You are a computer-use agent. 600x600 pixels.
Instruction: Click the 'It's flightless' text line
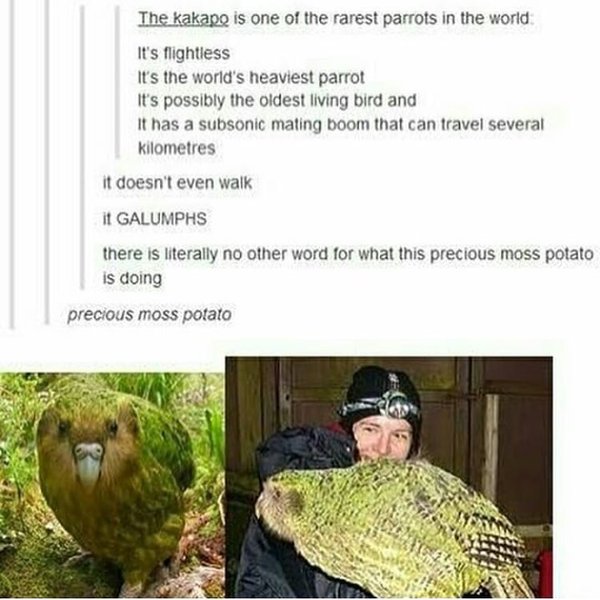coord(184,54)
